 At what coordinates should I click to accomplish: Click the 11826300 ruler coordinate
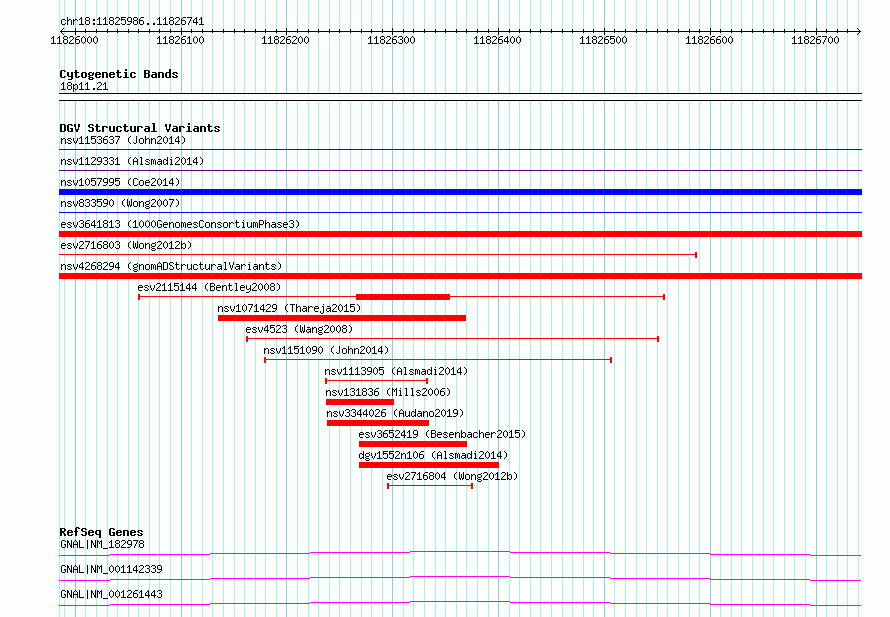tap(391, 40)
